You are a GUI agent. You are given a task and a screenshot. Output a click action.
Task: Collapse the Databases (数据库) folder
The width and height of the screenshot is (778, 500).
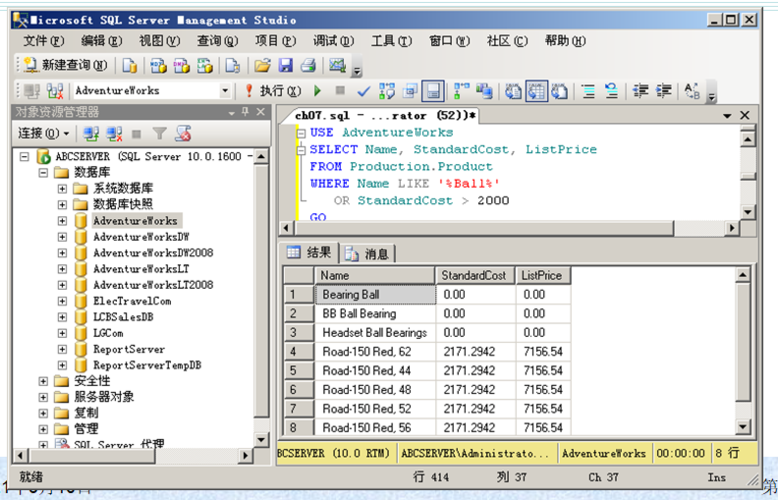point(43,173)
